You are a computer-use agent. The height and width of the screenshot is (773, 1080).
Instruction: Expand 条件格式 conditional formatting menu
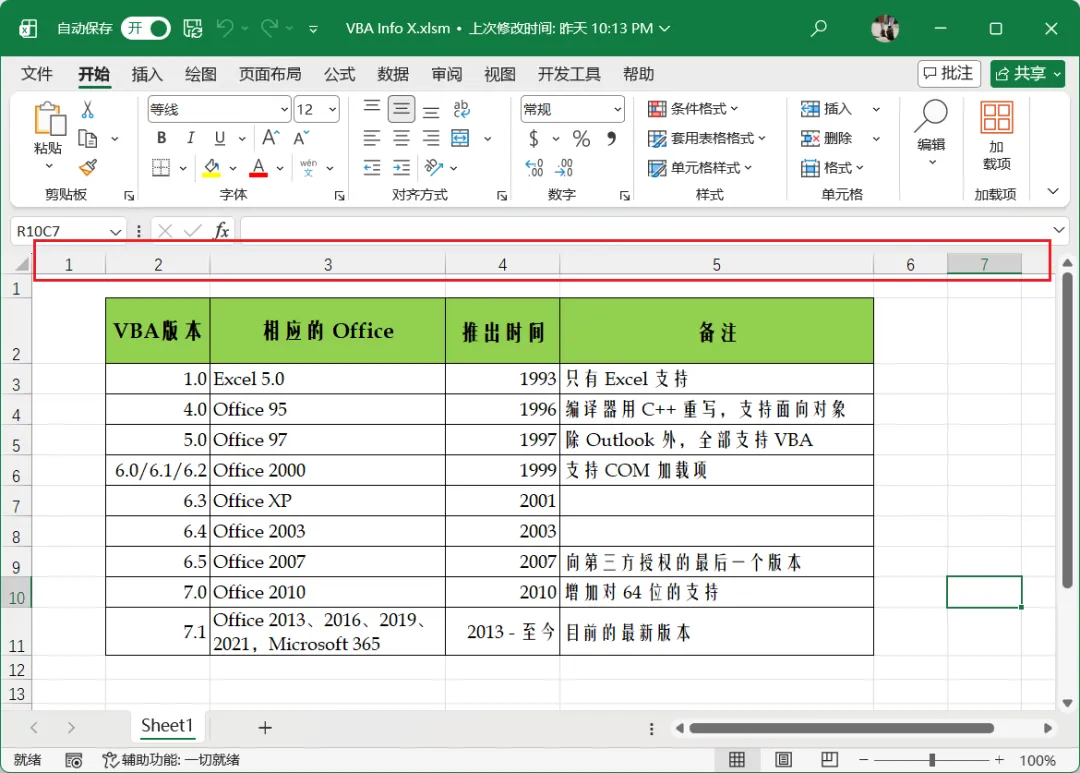click(x=693, y=109)
